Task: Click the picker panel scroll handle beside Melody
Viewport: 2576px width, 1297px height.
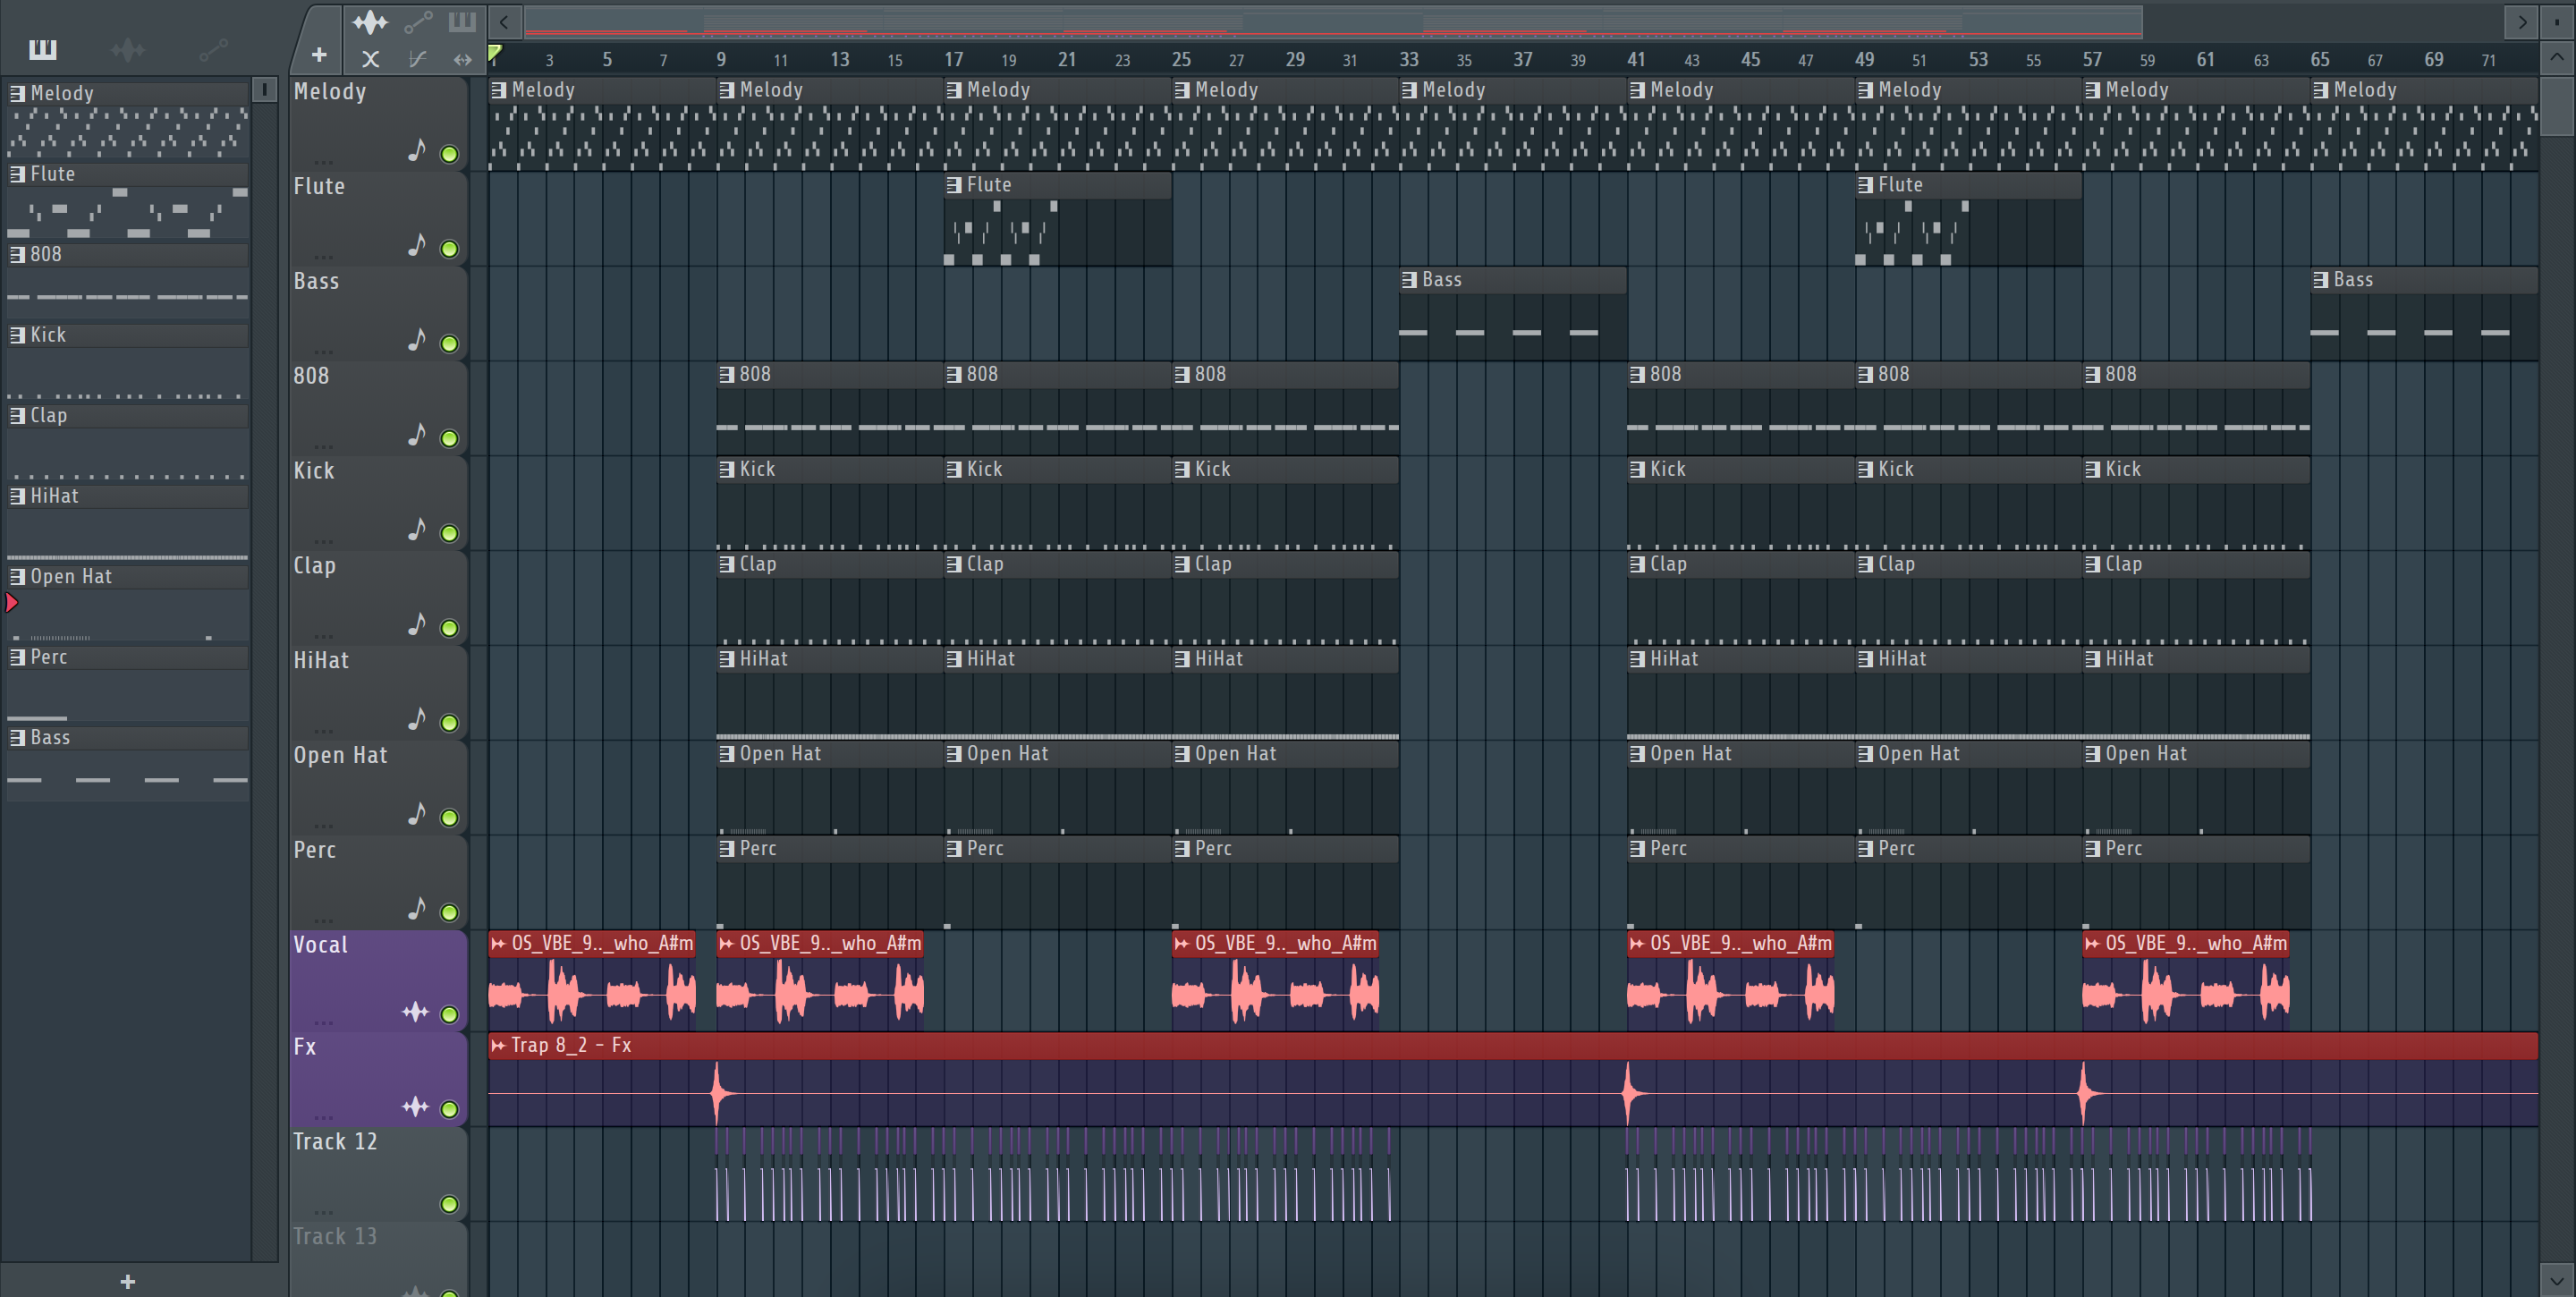Action: point(264,90)
